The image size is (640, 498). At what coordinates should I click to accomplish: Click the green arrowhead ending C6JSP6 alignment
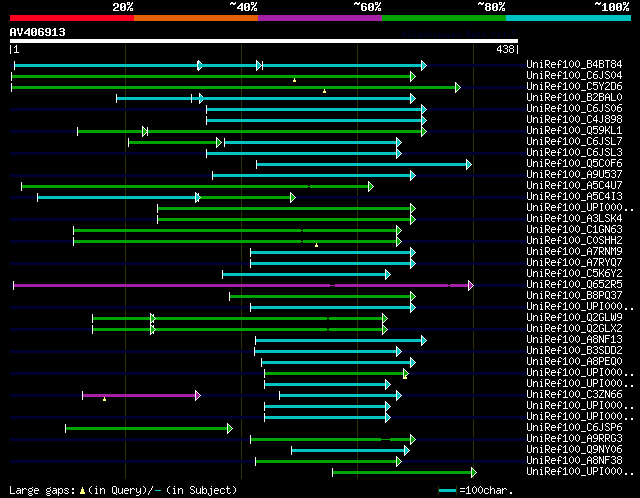(x=230, y=428)
